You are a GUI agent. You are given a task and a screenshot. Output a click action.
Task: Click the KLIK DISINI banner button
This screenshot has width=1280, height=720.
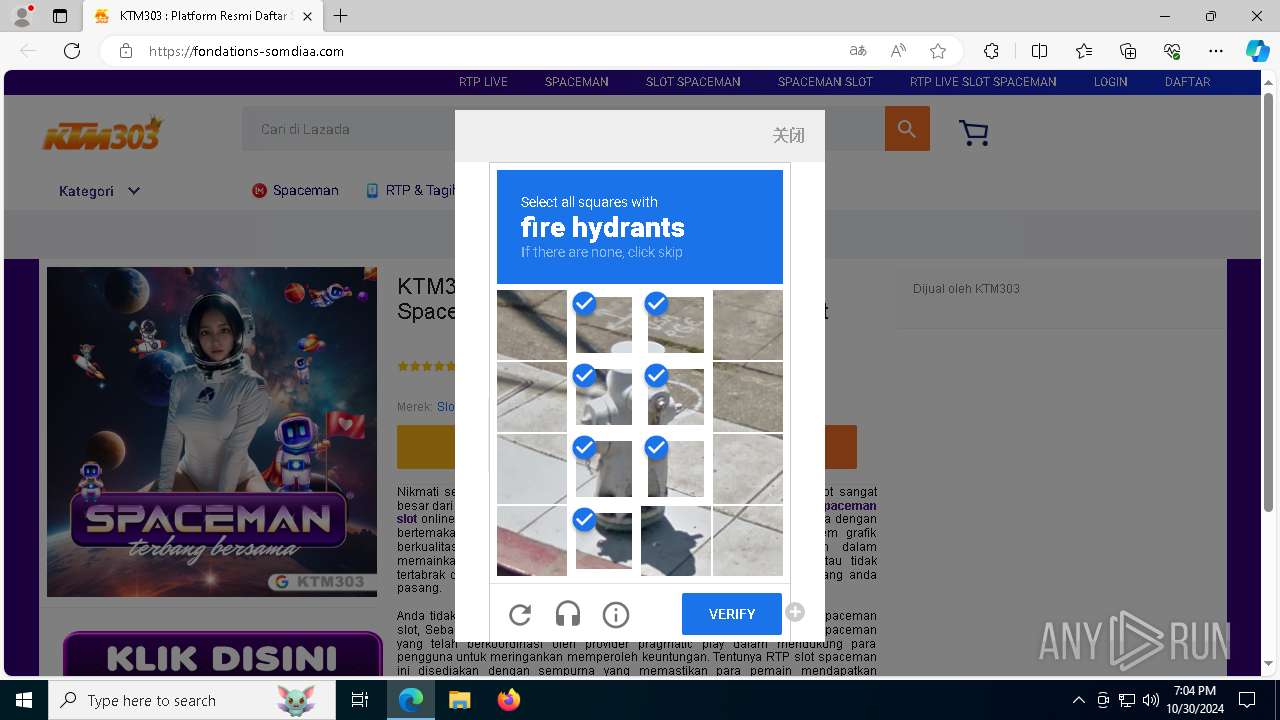point(222,656)
